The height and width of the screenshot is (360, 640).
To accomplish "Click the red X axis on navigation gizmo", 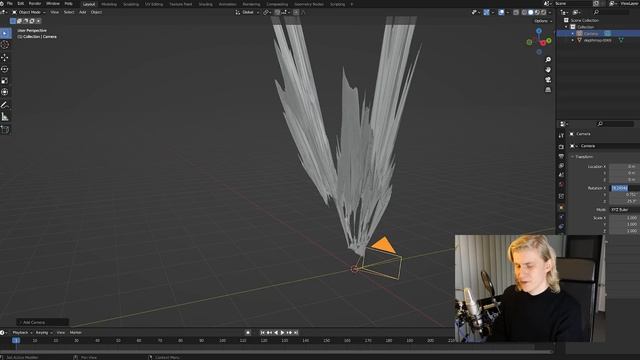I will 543,43.
